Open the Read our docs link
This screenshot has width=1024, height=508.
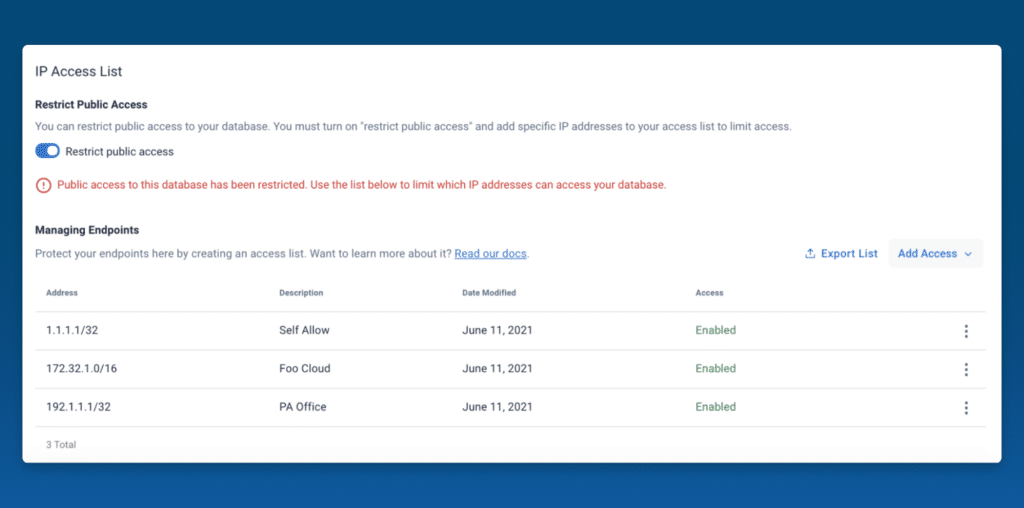490,253
